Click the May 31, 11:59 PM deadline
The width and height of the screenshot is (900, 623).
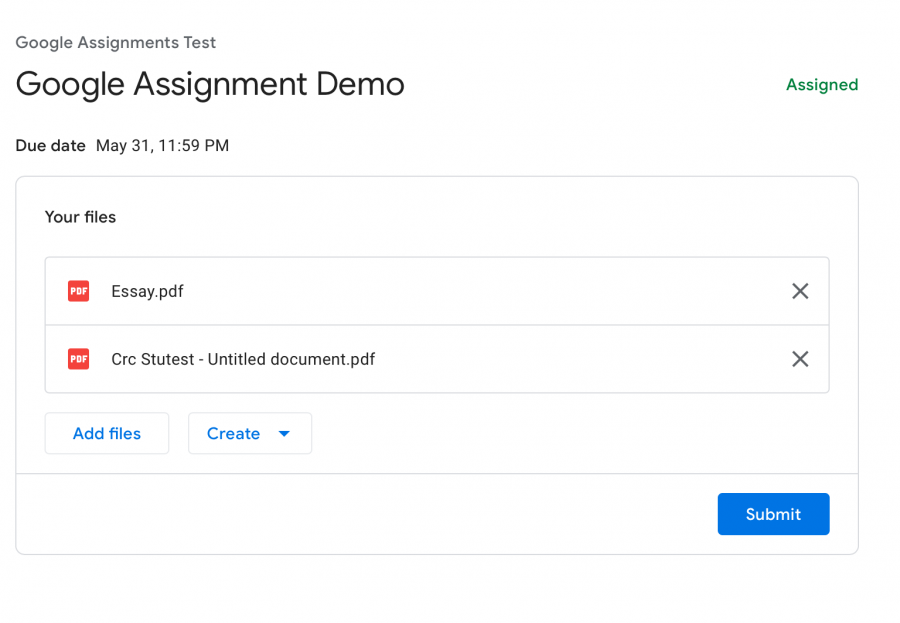point(162,145)
